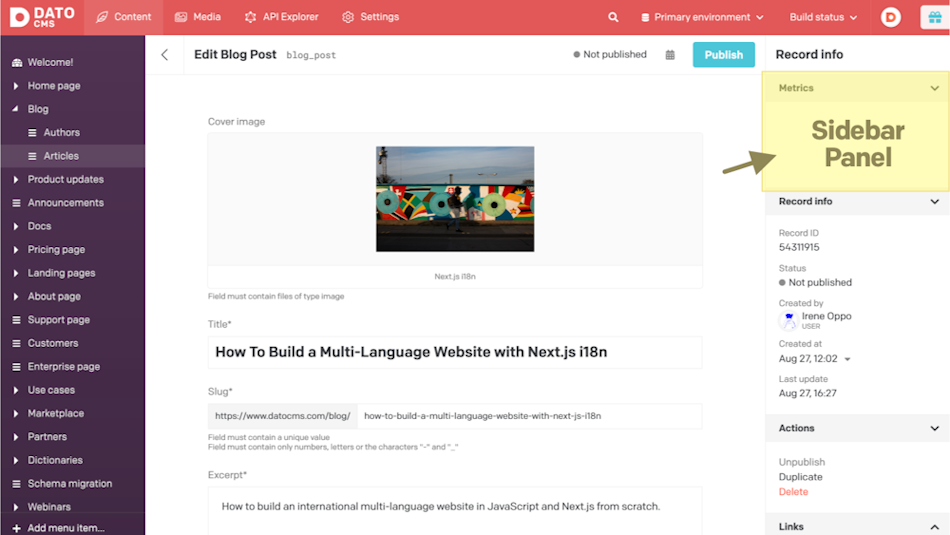Screen dimensions: 950x535
Task: Click the Not published status in header
Action: point(610,55)
